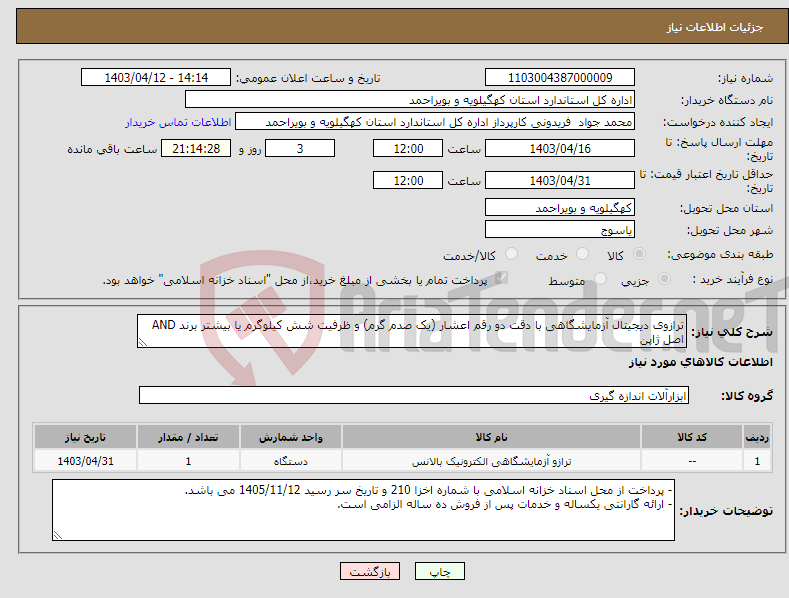This screenshot has width=789, height=598.
Task: Open buyer contact info link (اطلاعات تماس خریدار)
Action: click(x=178, y=122)
